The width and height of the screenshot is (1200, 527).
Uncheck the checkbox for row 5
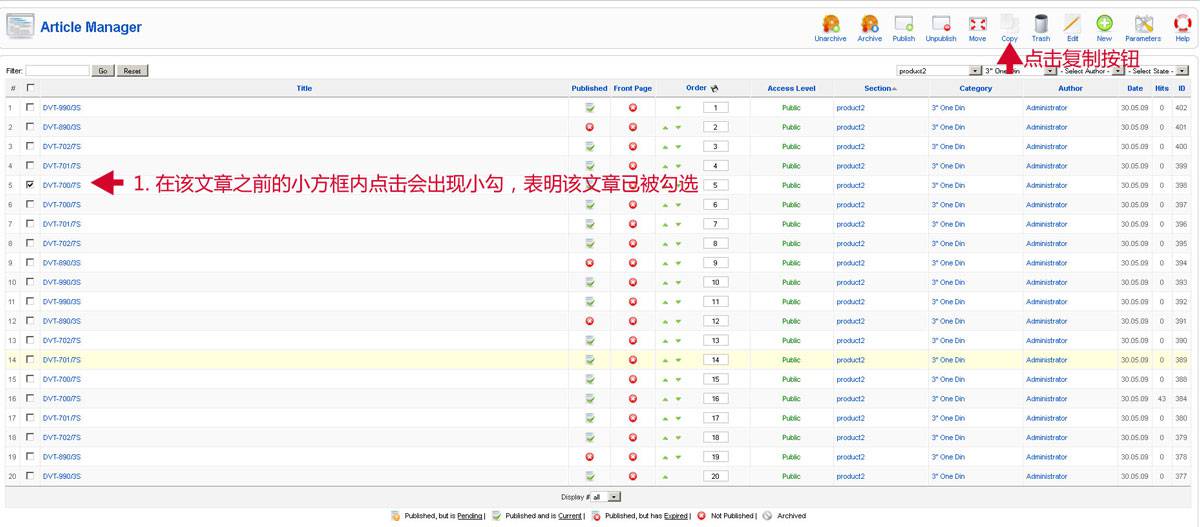(30, 185)
